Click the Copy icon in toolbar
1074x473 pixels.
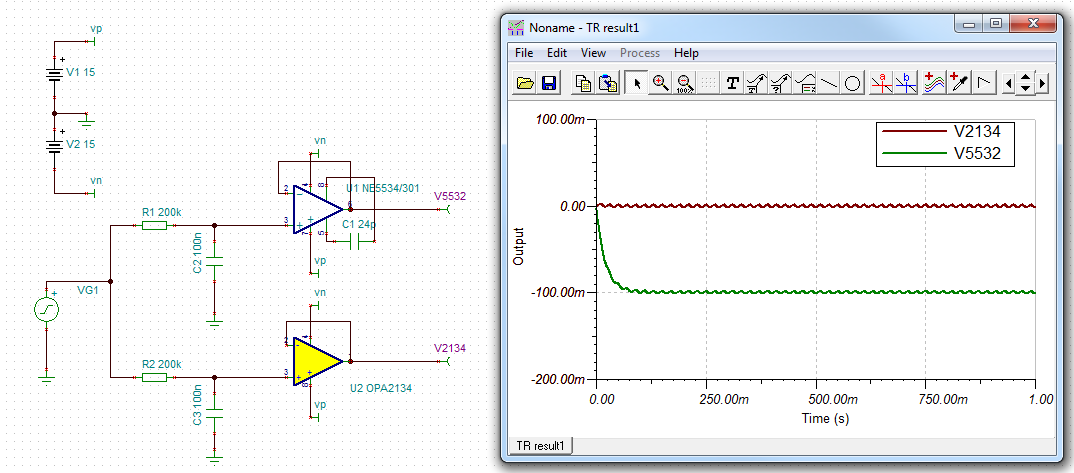[x=584, y=83]
